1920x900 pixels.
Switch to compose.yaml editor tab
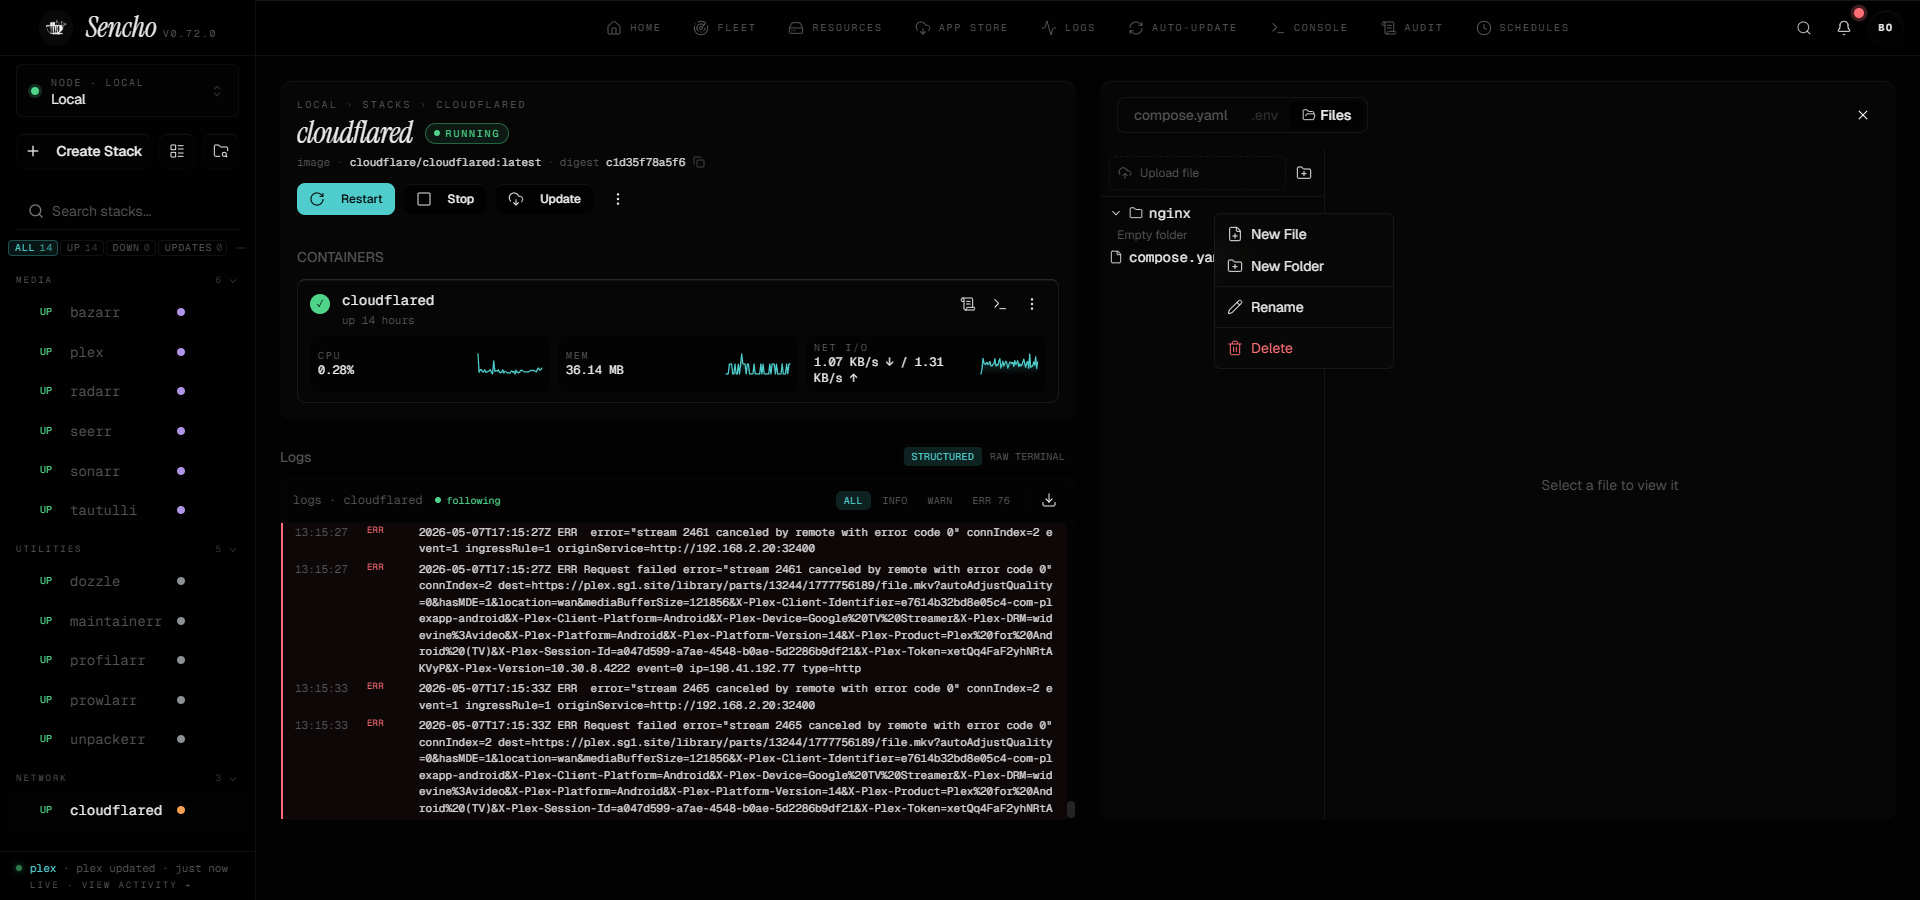point(1181,115)
